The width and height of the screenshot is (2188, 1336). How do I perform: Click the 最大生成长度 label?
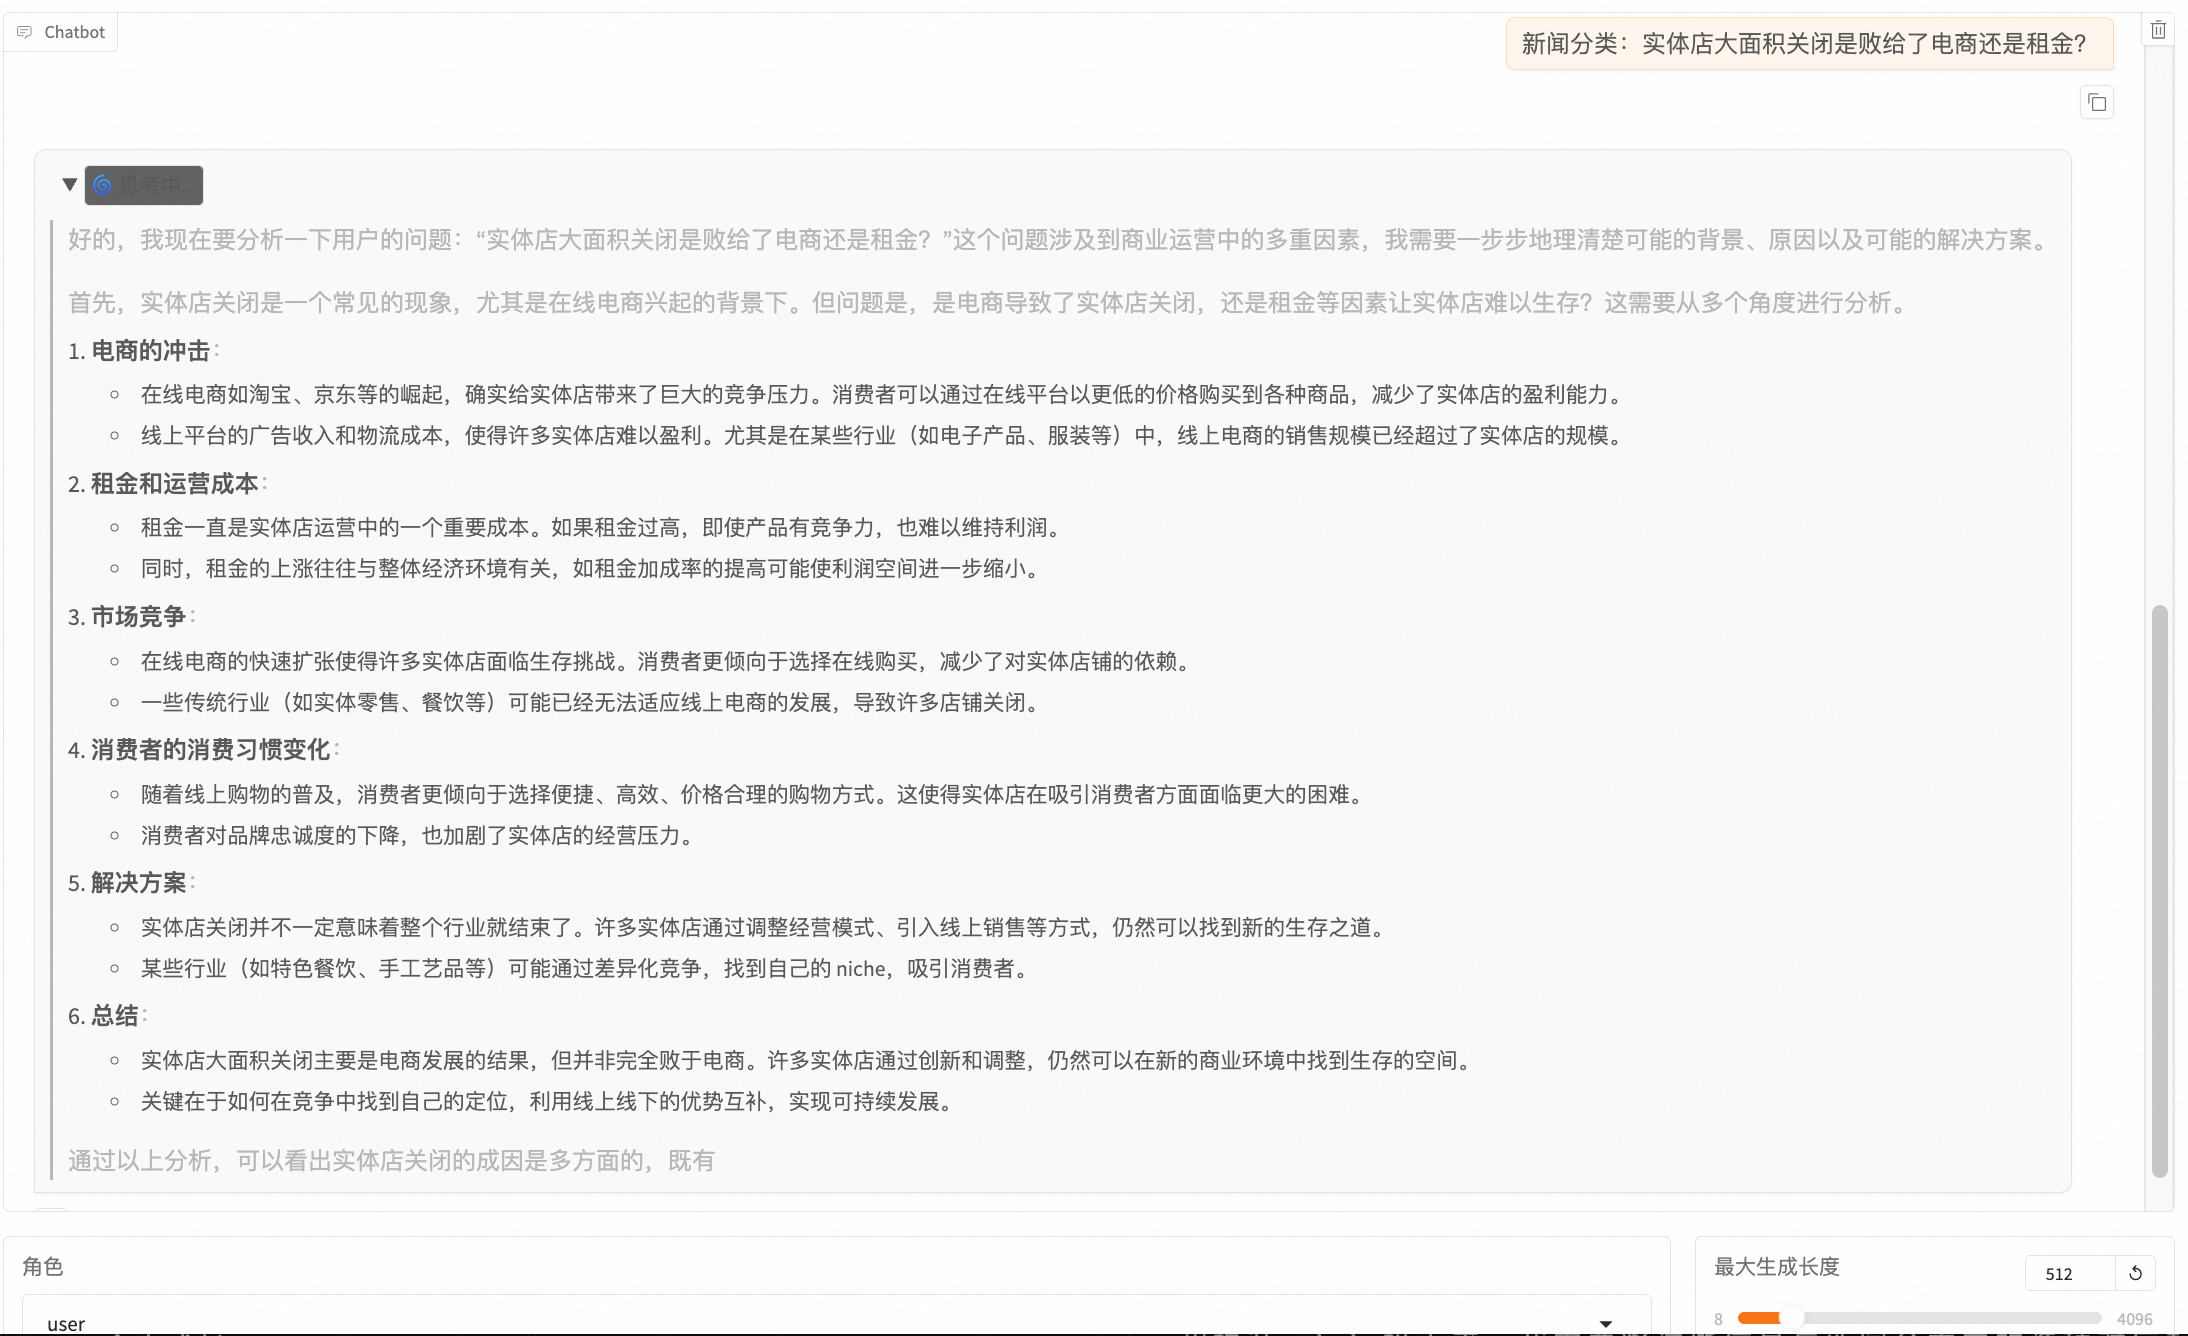[x=1776, y=1267]
